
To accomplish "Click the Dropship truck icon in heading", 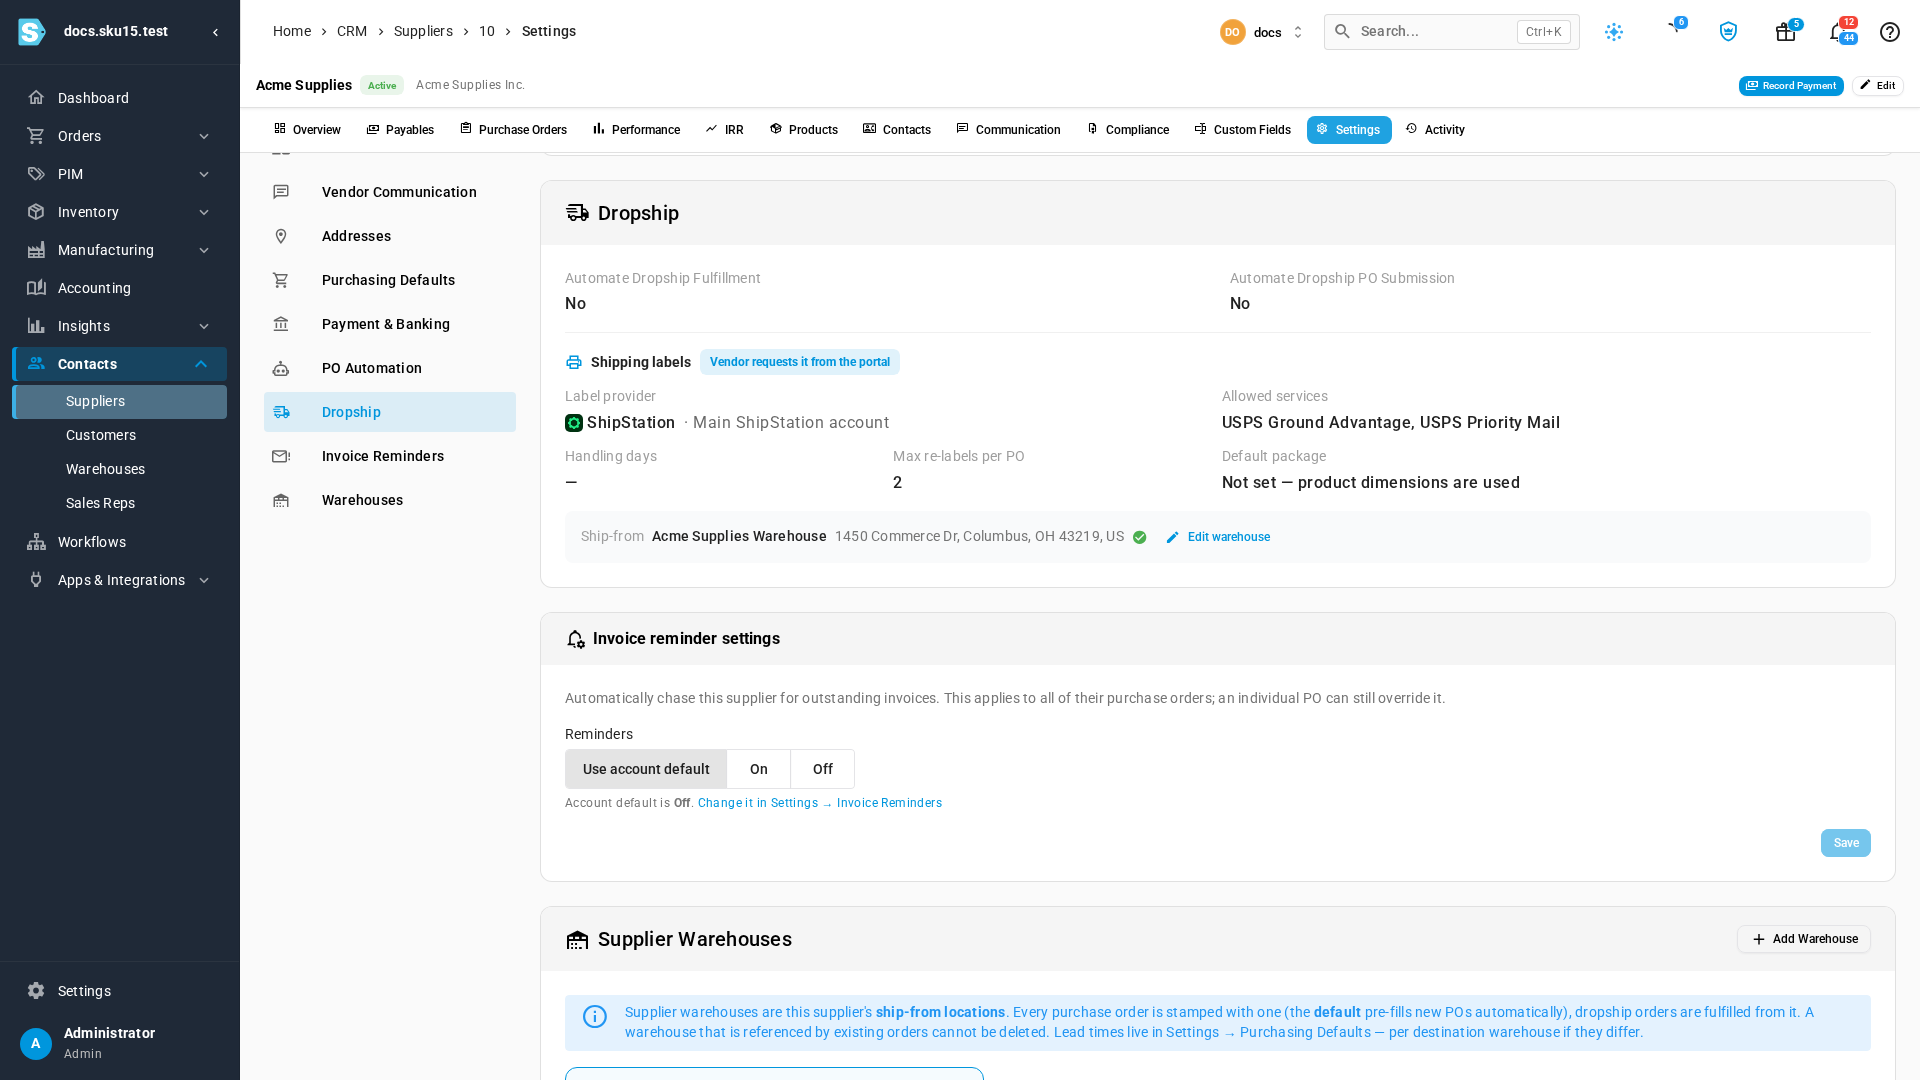I will 577,213.
